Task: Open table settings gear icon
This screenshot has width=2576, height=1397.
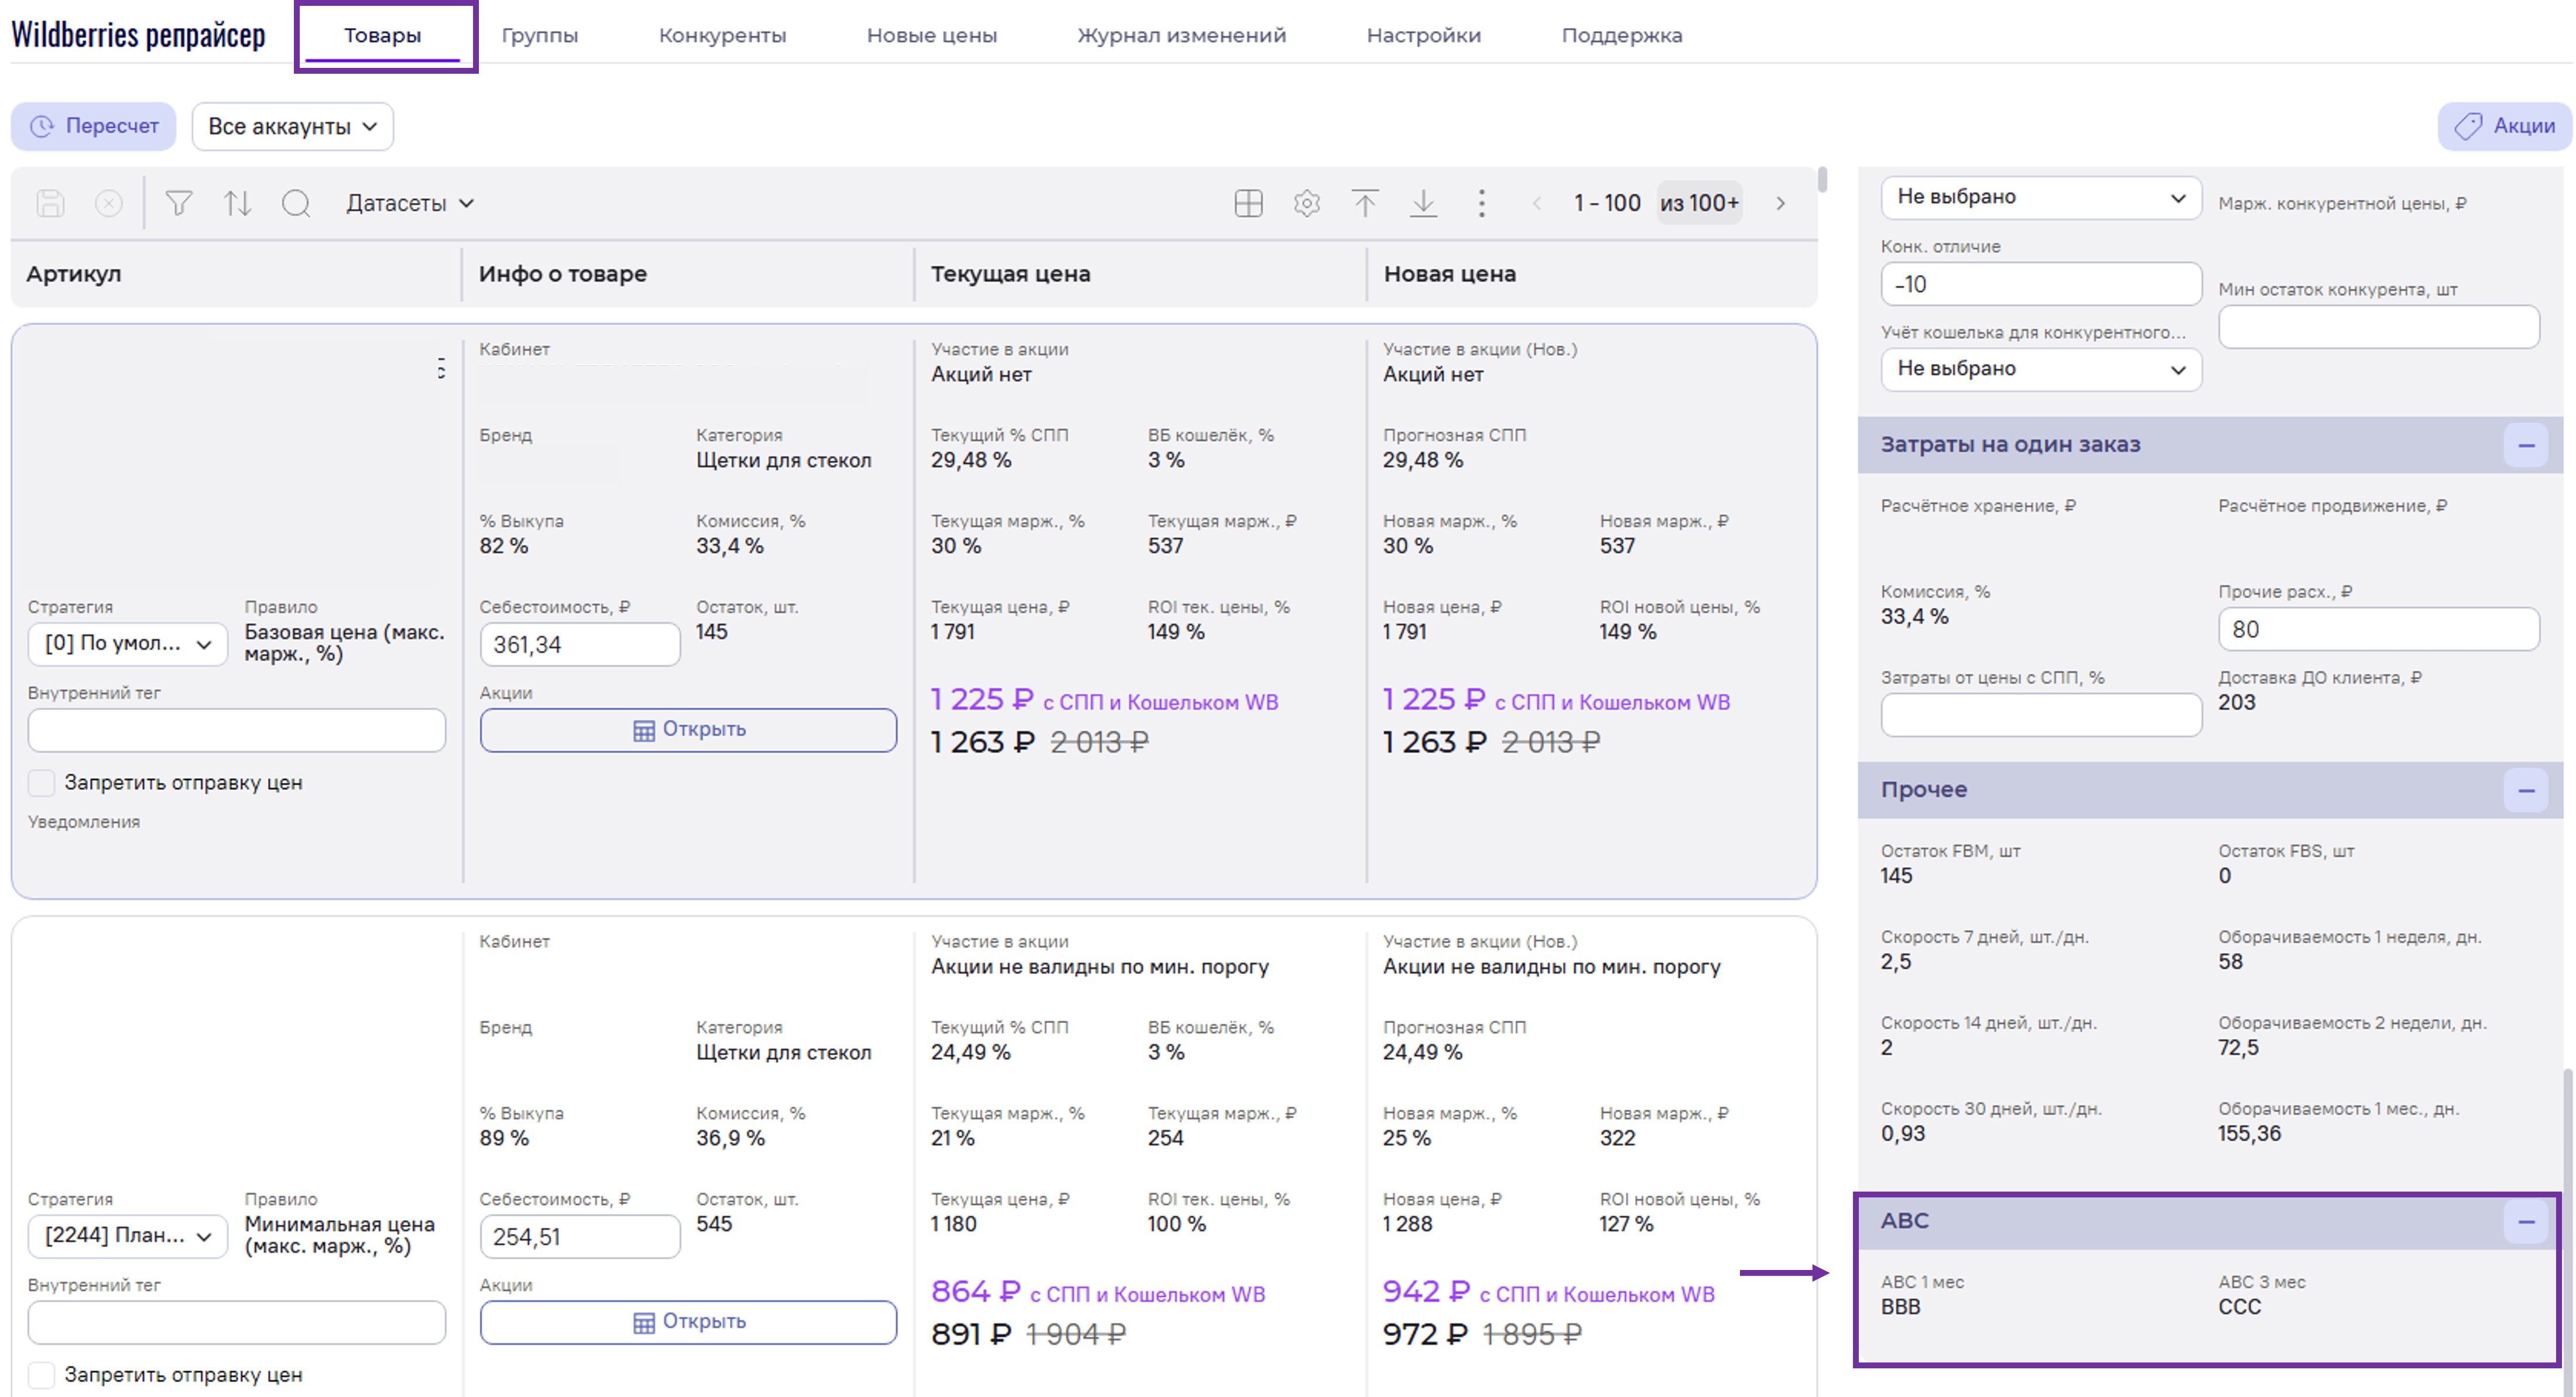Action: click(1306, 203)
